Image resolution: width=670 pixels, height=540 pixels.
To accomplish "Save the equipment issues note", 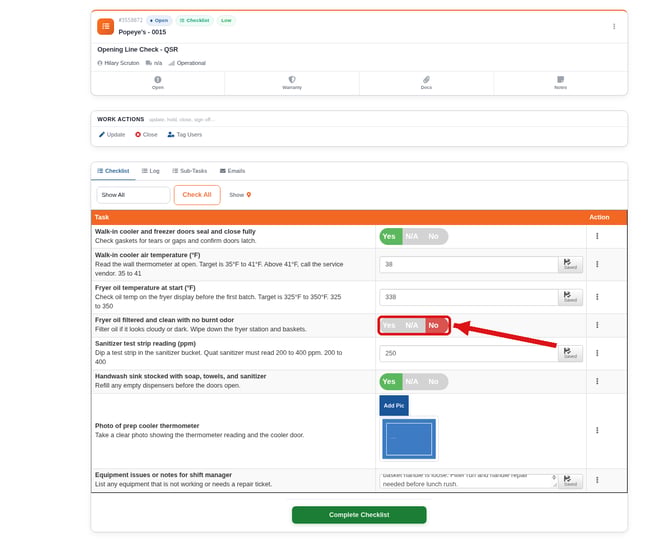I will click(x=570, y=481).
